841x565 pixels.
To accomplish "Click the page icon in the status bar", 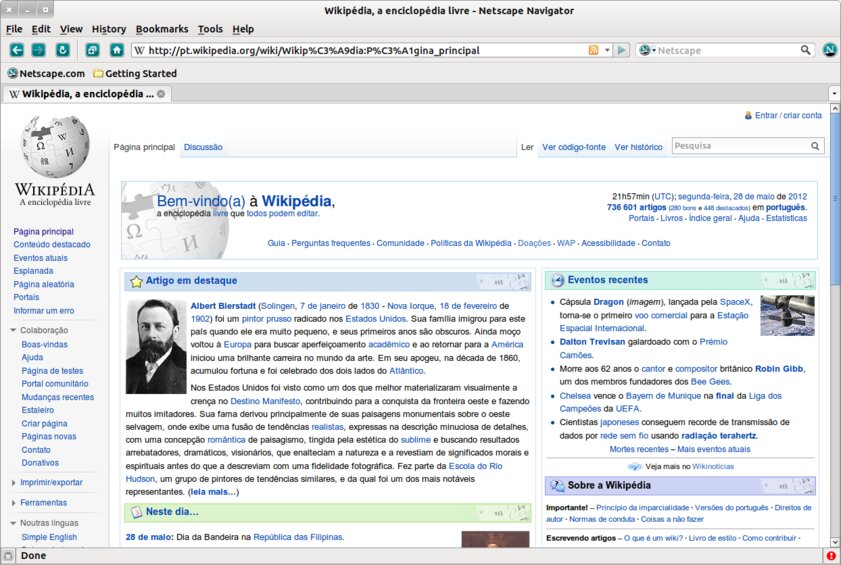I will pyautogui.click(x=8, y=556).
